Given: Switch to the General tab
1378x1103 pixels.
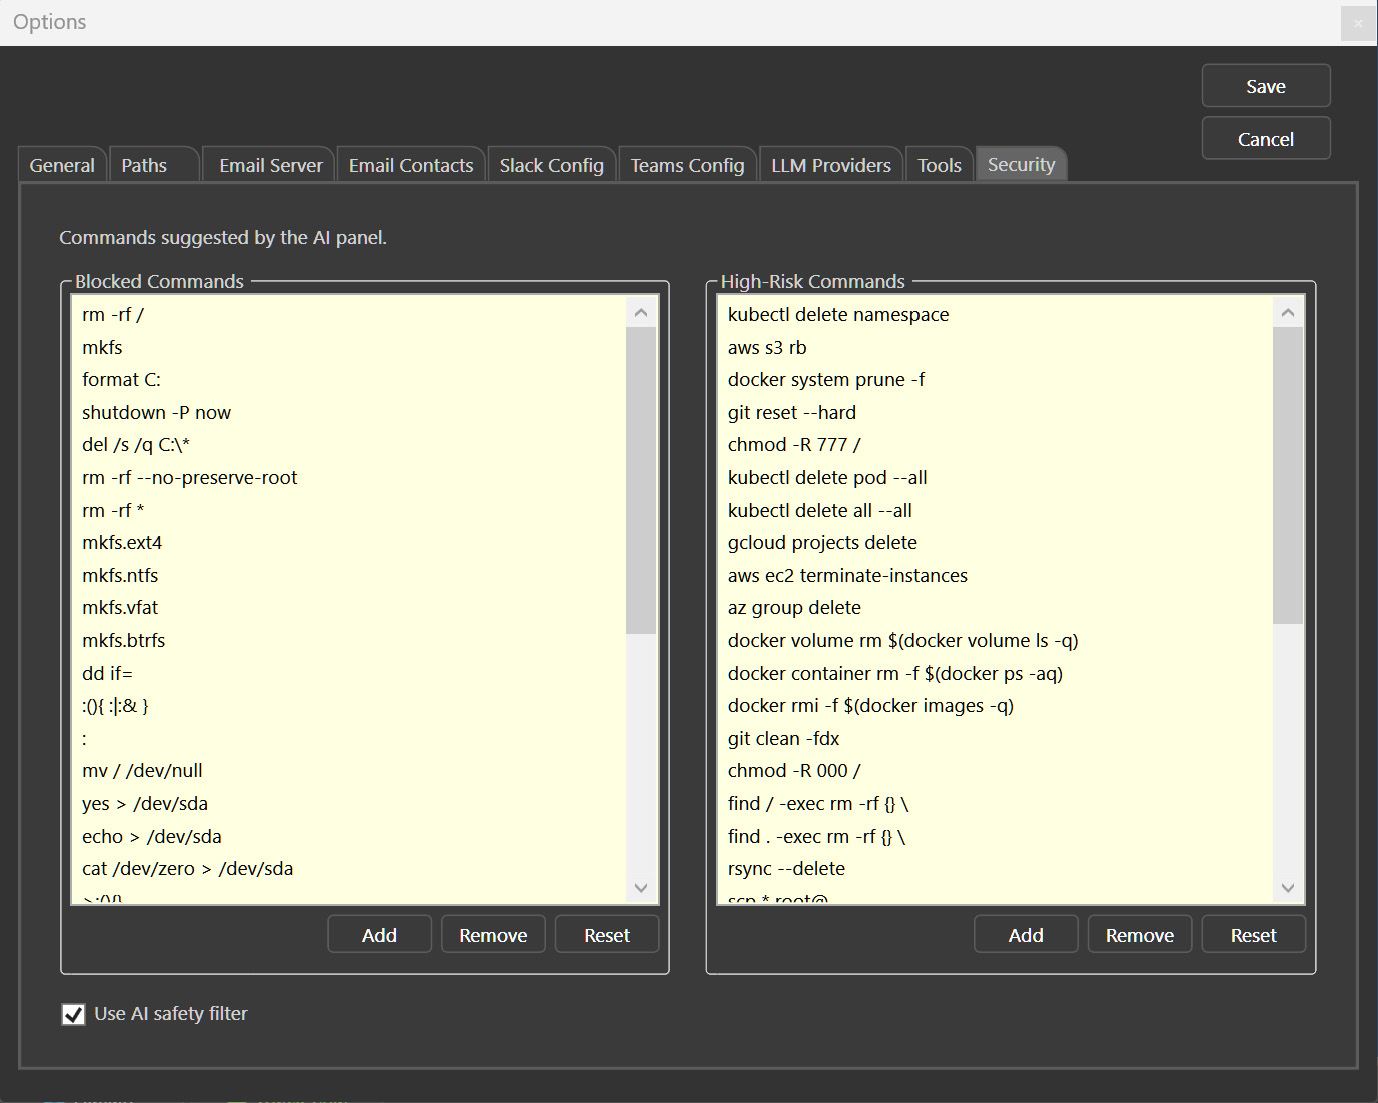Looking at the screenshot, I should tap(61, 165).
